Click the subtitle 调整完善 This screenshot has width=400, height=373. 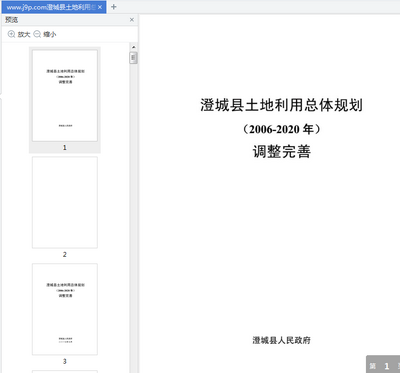pos(281,152)
